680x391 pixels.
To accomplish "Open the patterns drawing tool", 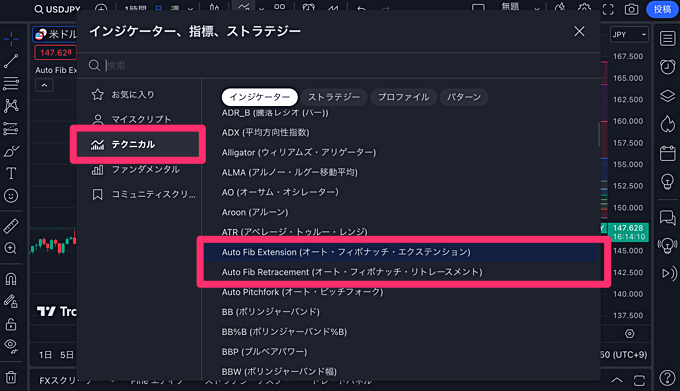I will click(x=11, y=106).
